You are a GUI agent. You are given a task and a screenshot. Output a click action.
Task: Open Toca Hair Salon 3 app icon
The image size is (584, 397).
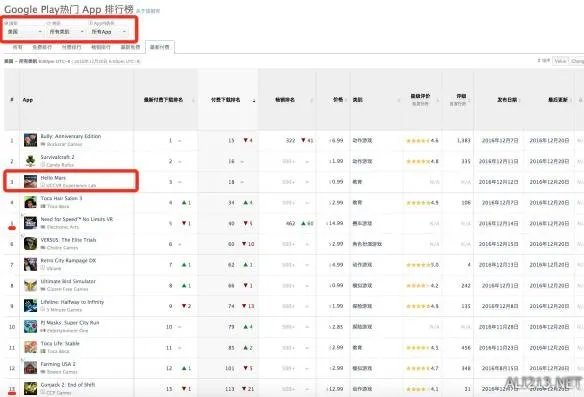click(x=30, y=202)
